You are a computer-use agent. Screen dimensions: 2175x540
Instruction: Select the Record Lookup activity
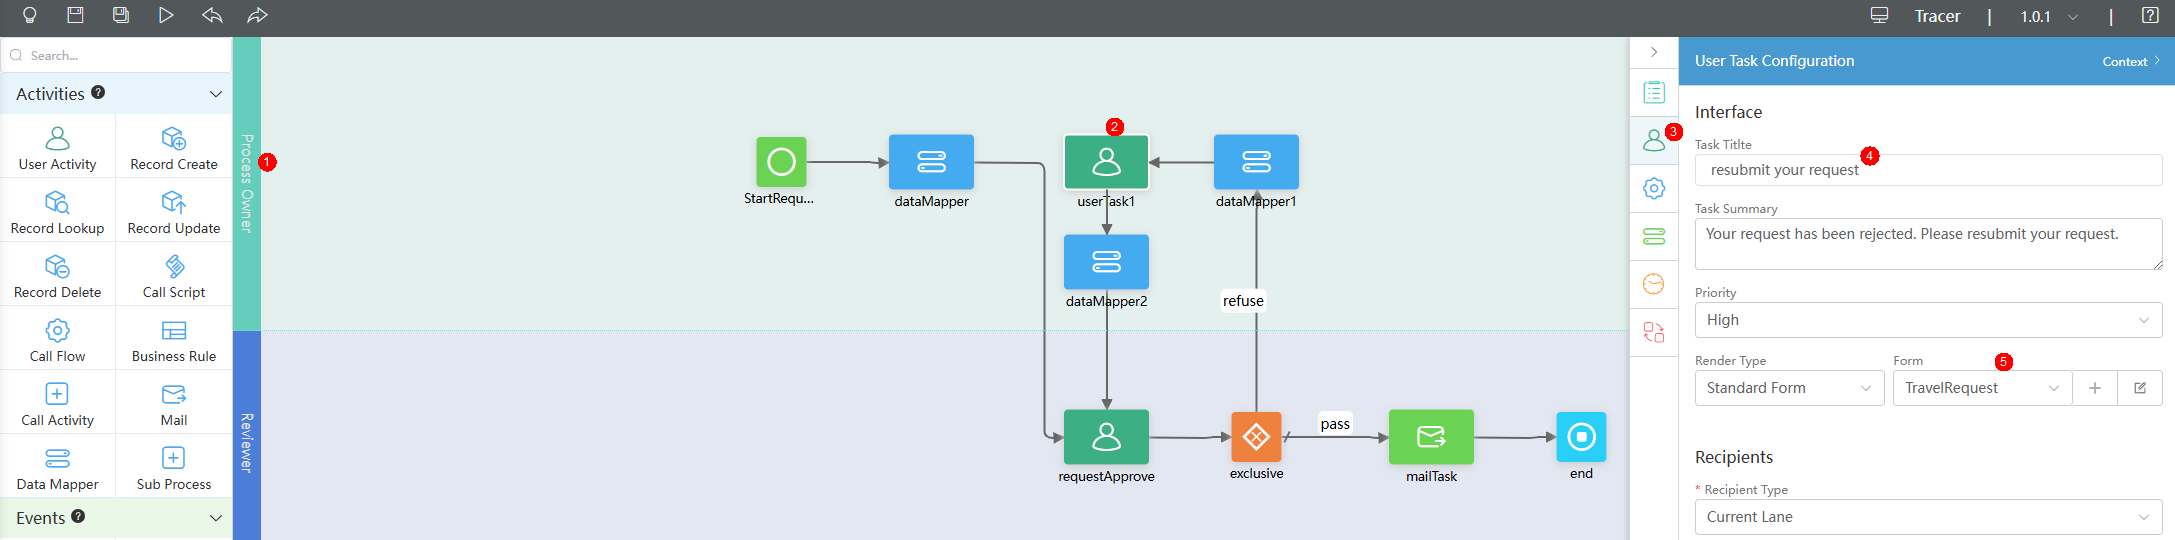(x=58, y=211)
